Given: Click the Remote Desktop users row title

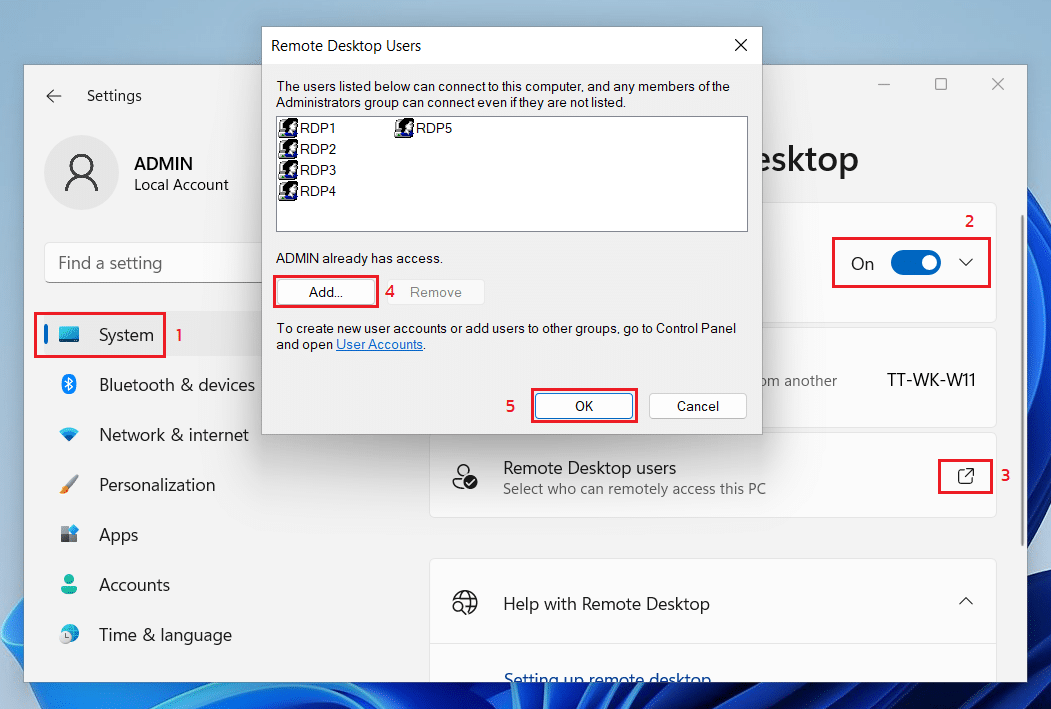Looking at the screenshot, I should tap(589, 468).
